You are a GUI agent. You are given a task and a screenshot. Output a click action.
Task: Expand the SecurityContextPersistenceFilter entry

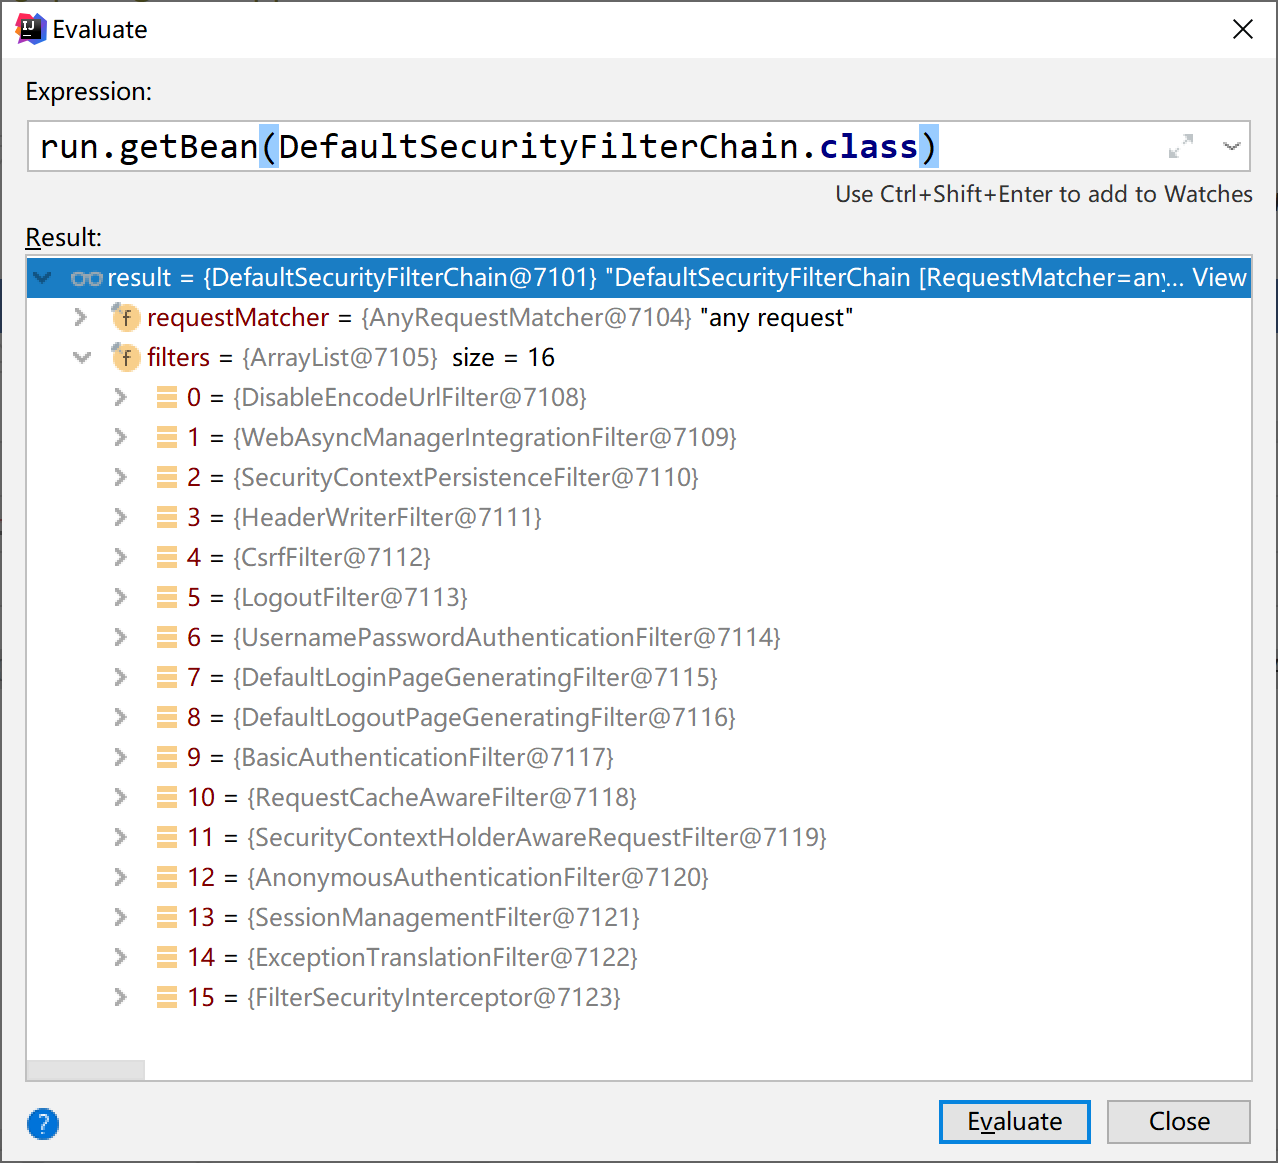pos(121,477)
